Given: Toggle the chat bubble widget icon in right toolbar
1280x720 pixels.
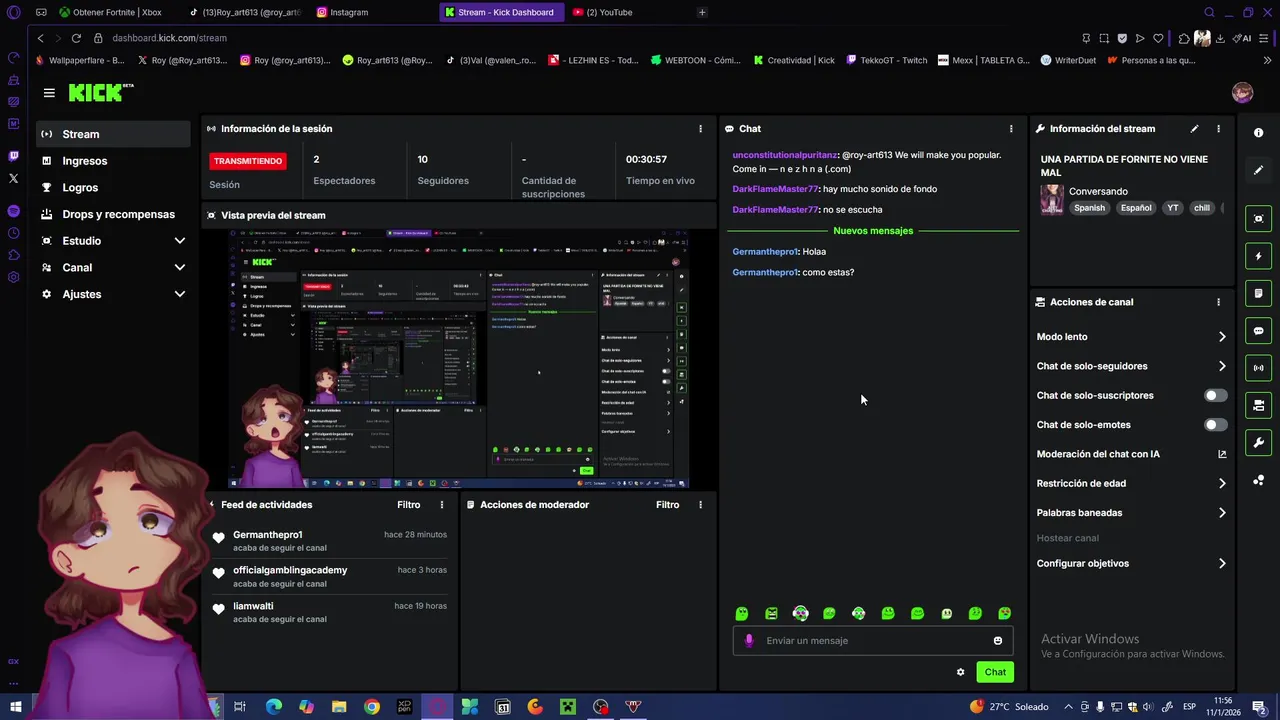Looking at the screenshot, I should [x=1258, y=331].
